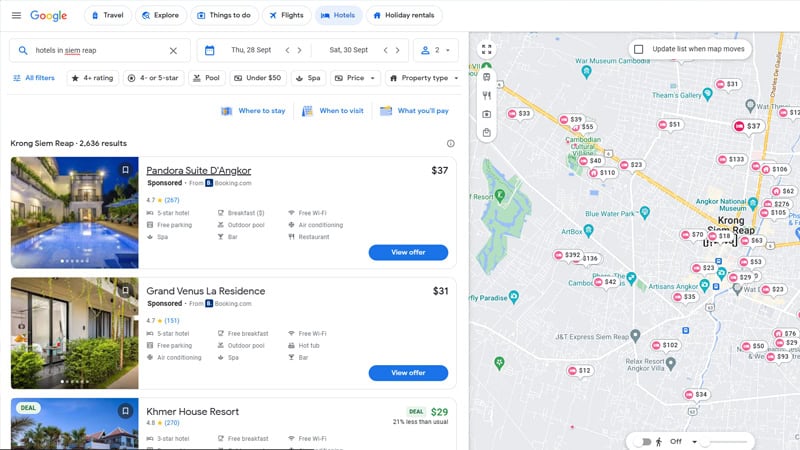Open the What you'll pay link
The image size is (800, 450).
[x=414, y=111]
